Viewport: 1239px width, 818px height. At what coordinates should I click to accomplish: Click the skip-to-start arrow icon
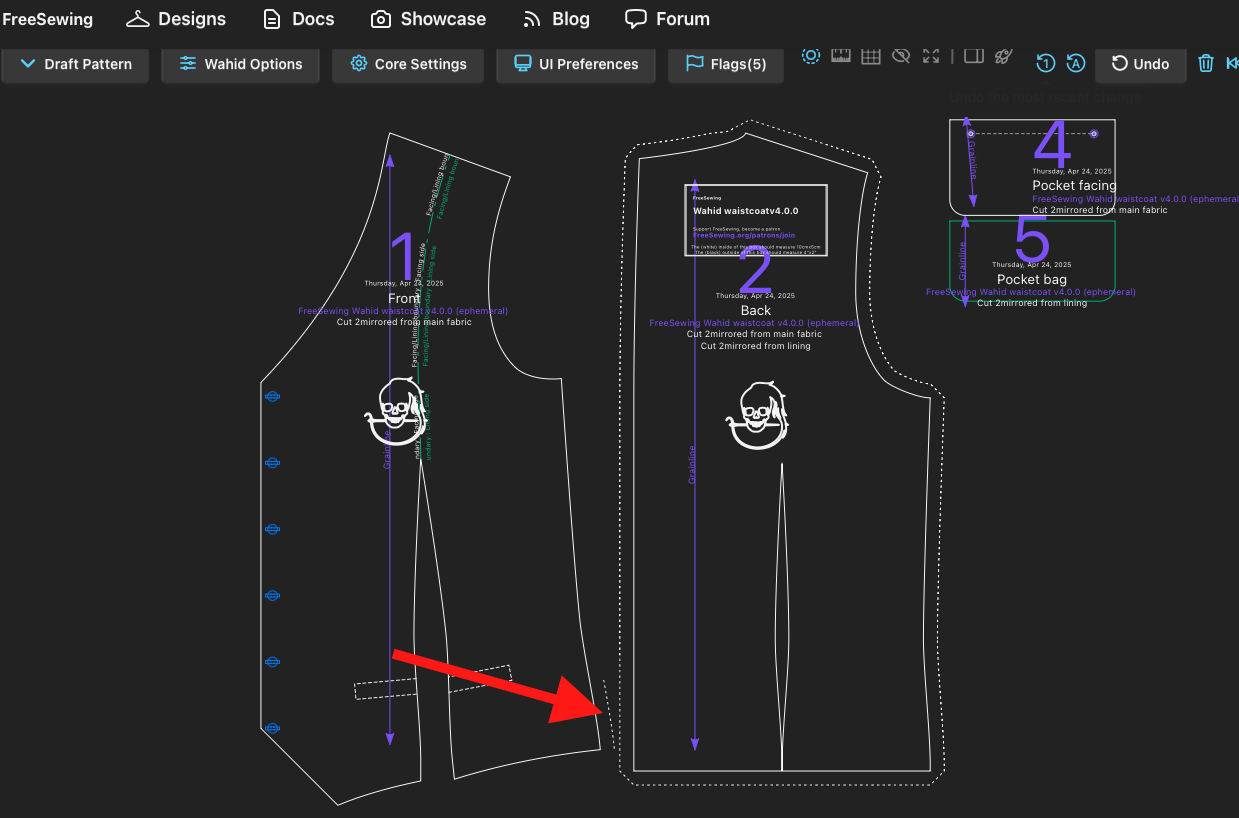tap(1232, 63)
